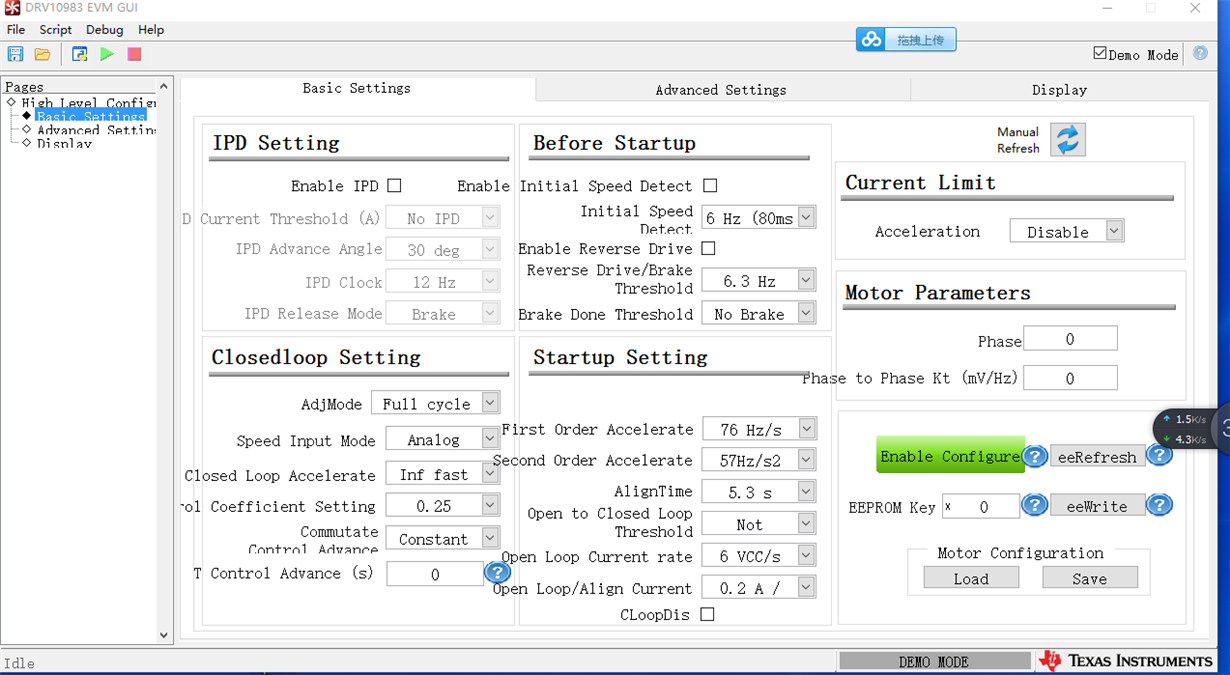Click the eeWrite button
Screen dimensions: 1230x675
click(1097, 506)
